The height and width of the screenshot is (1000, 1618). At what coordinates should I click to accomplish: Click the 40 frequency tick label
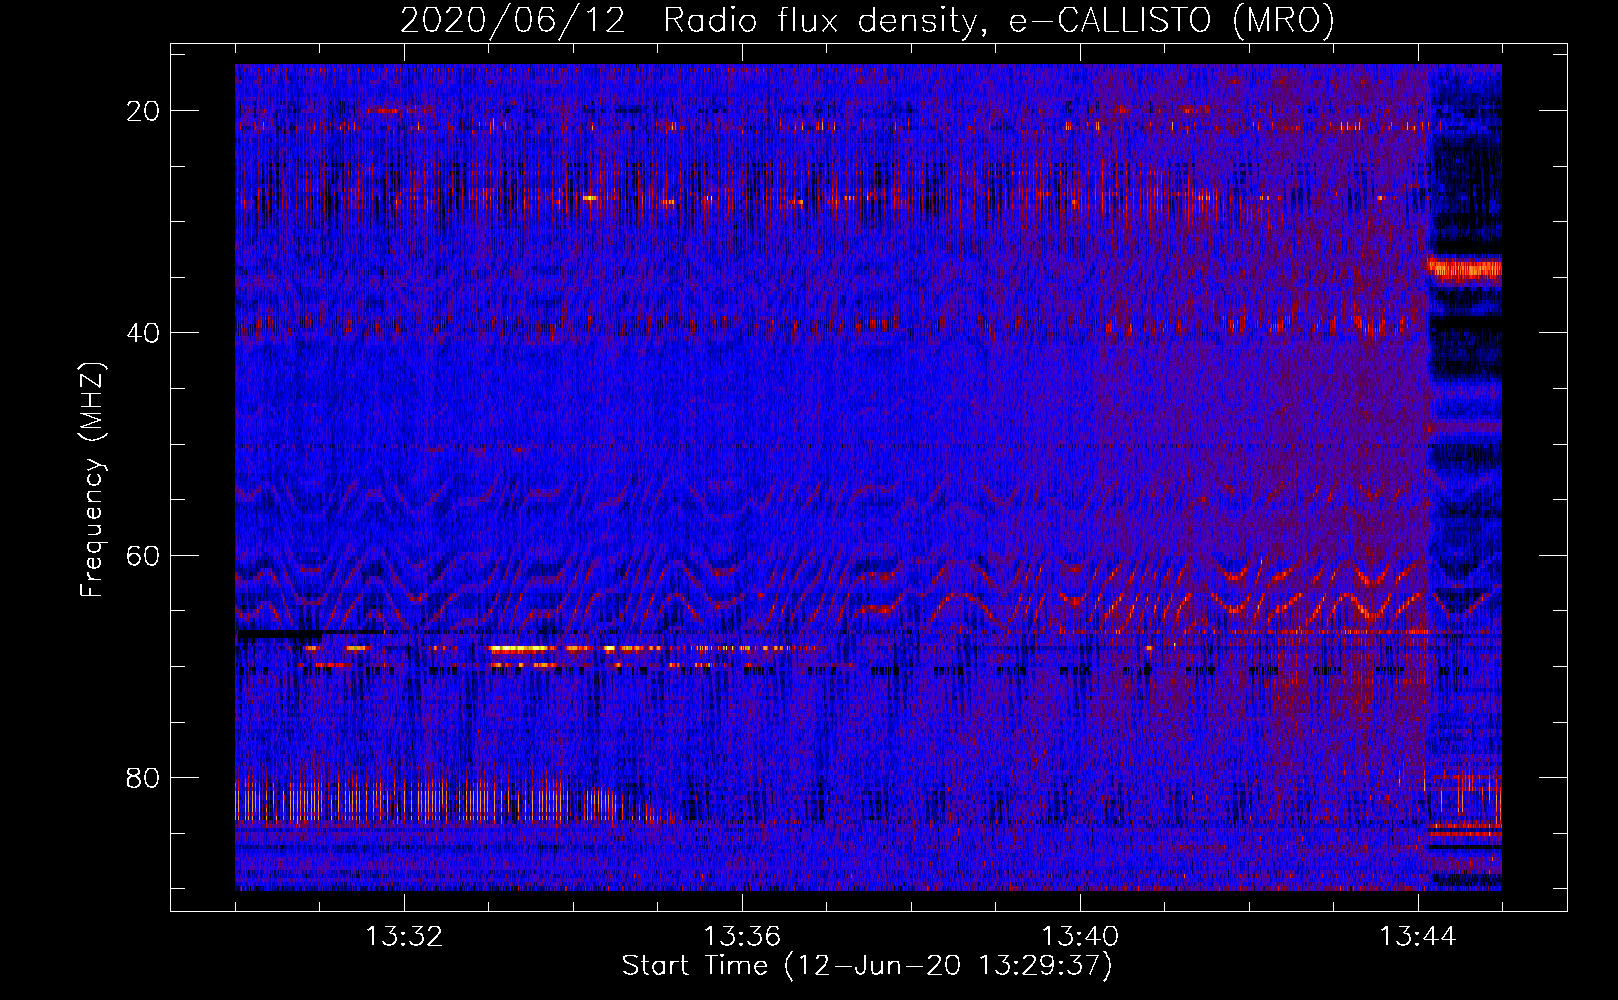pos(144,333)
